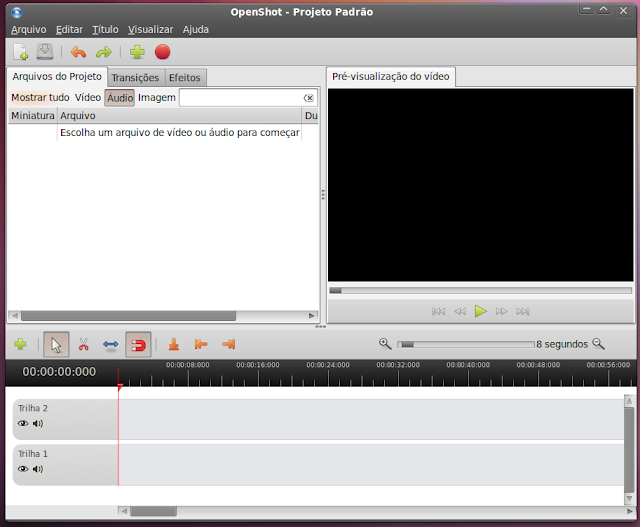Image resolution: width=640 pixels, height=527 pixels.
Task: Click the ruler at 00:00:24:000
Action: click(328, 365)
